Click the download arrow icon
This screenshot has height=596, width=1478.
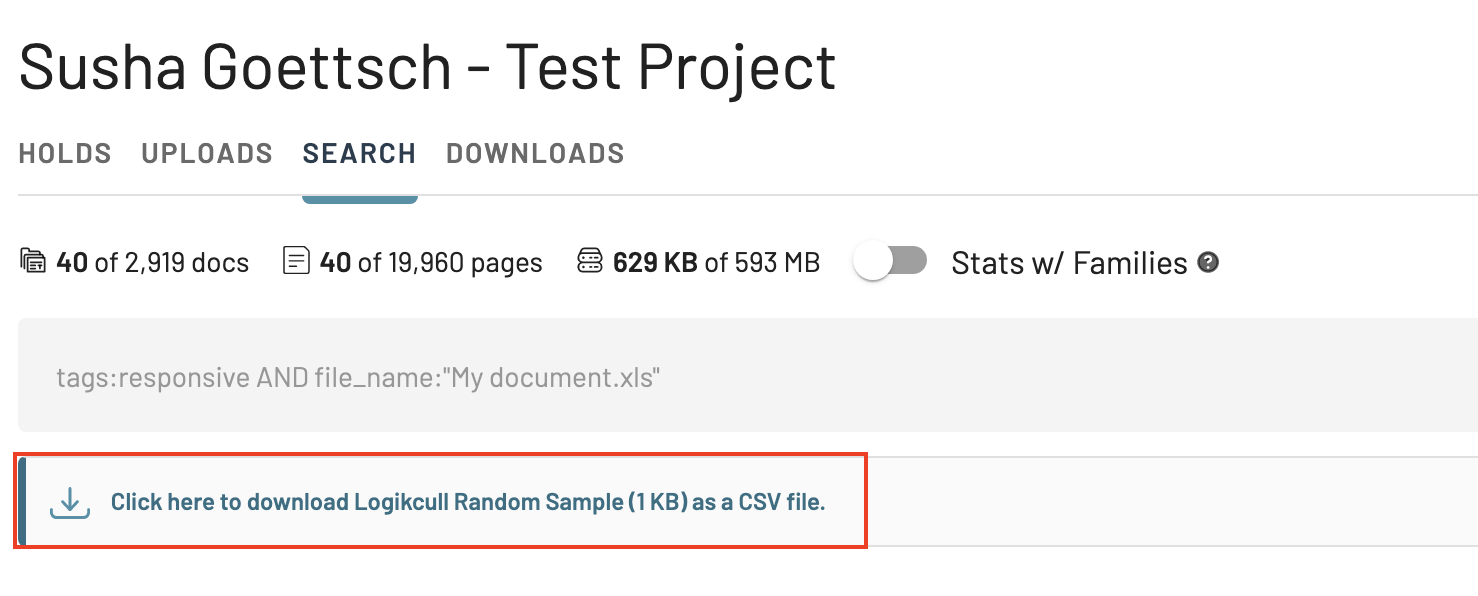pyautogui.click(x=70, y=502)
